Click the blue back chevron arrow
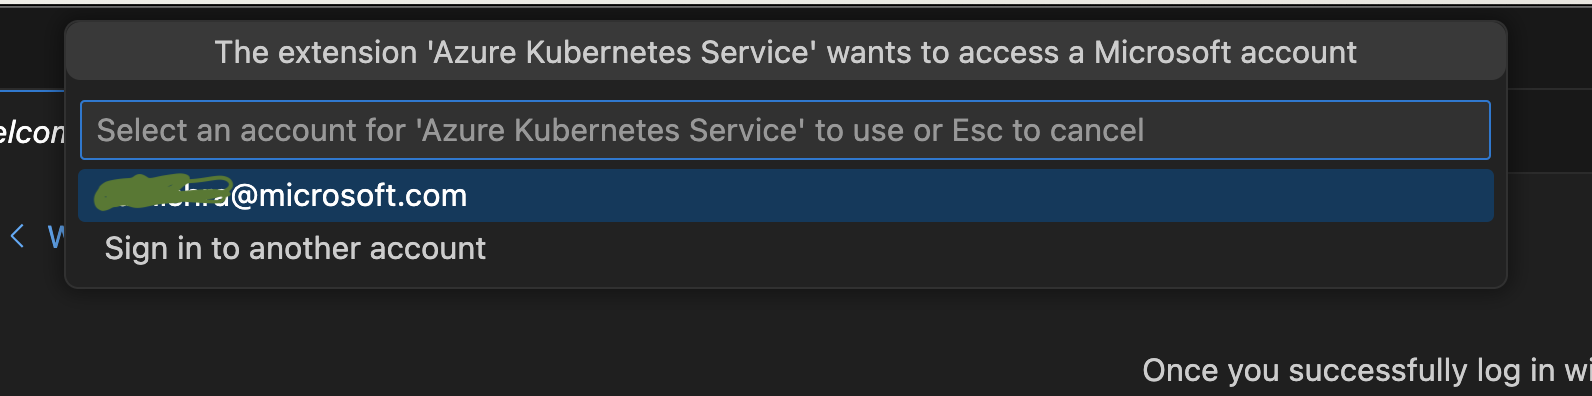 [17, 237]
